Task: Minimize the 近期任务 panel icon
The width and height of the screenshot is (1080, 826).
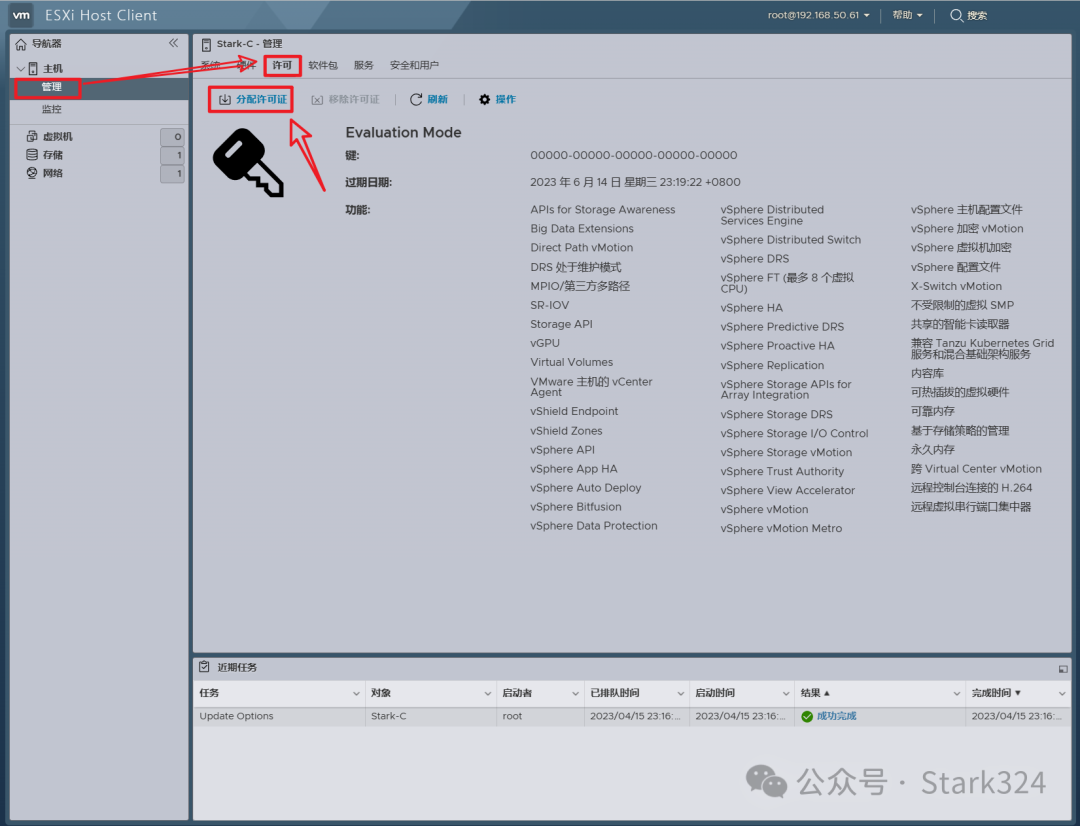Action: click(x=1063, y=669)
